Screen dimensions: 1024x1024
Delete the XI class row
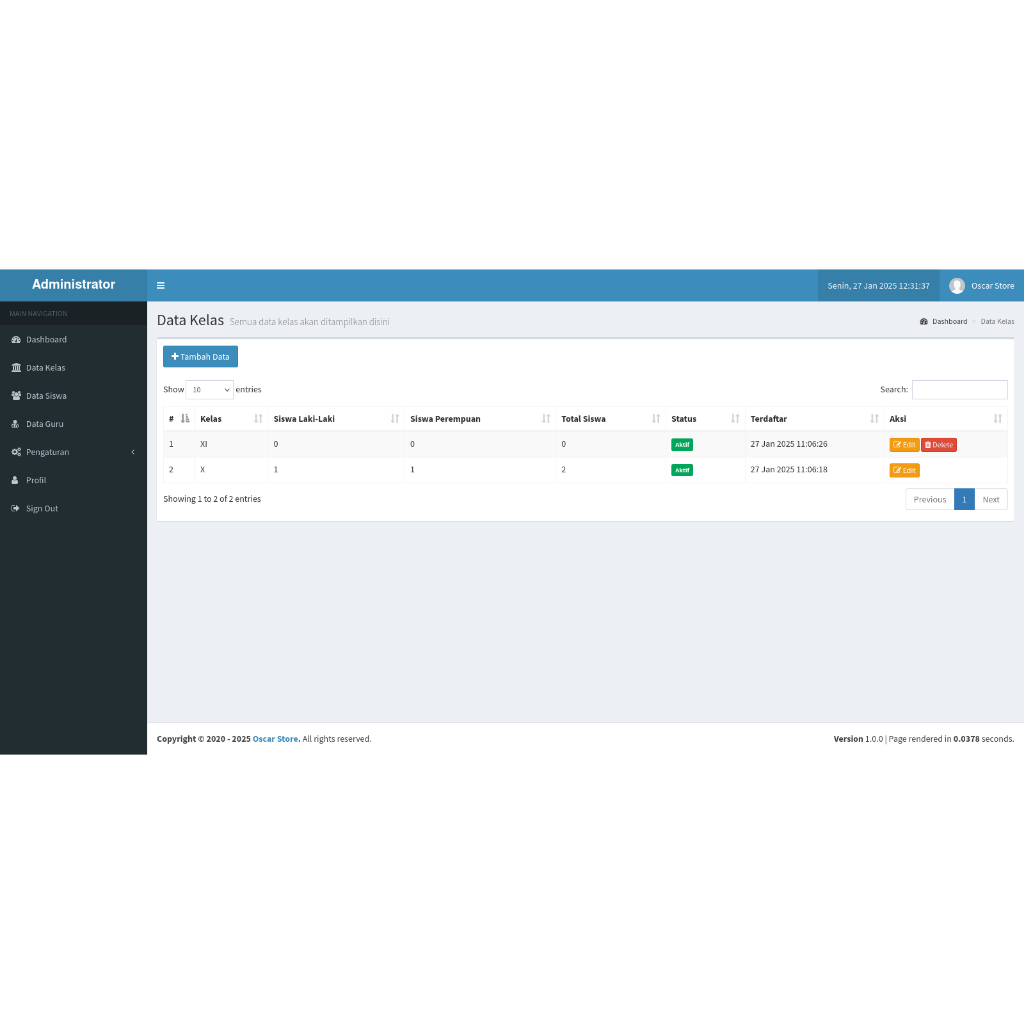pos(939,445)
